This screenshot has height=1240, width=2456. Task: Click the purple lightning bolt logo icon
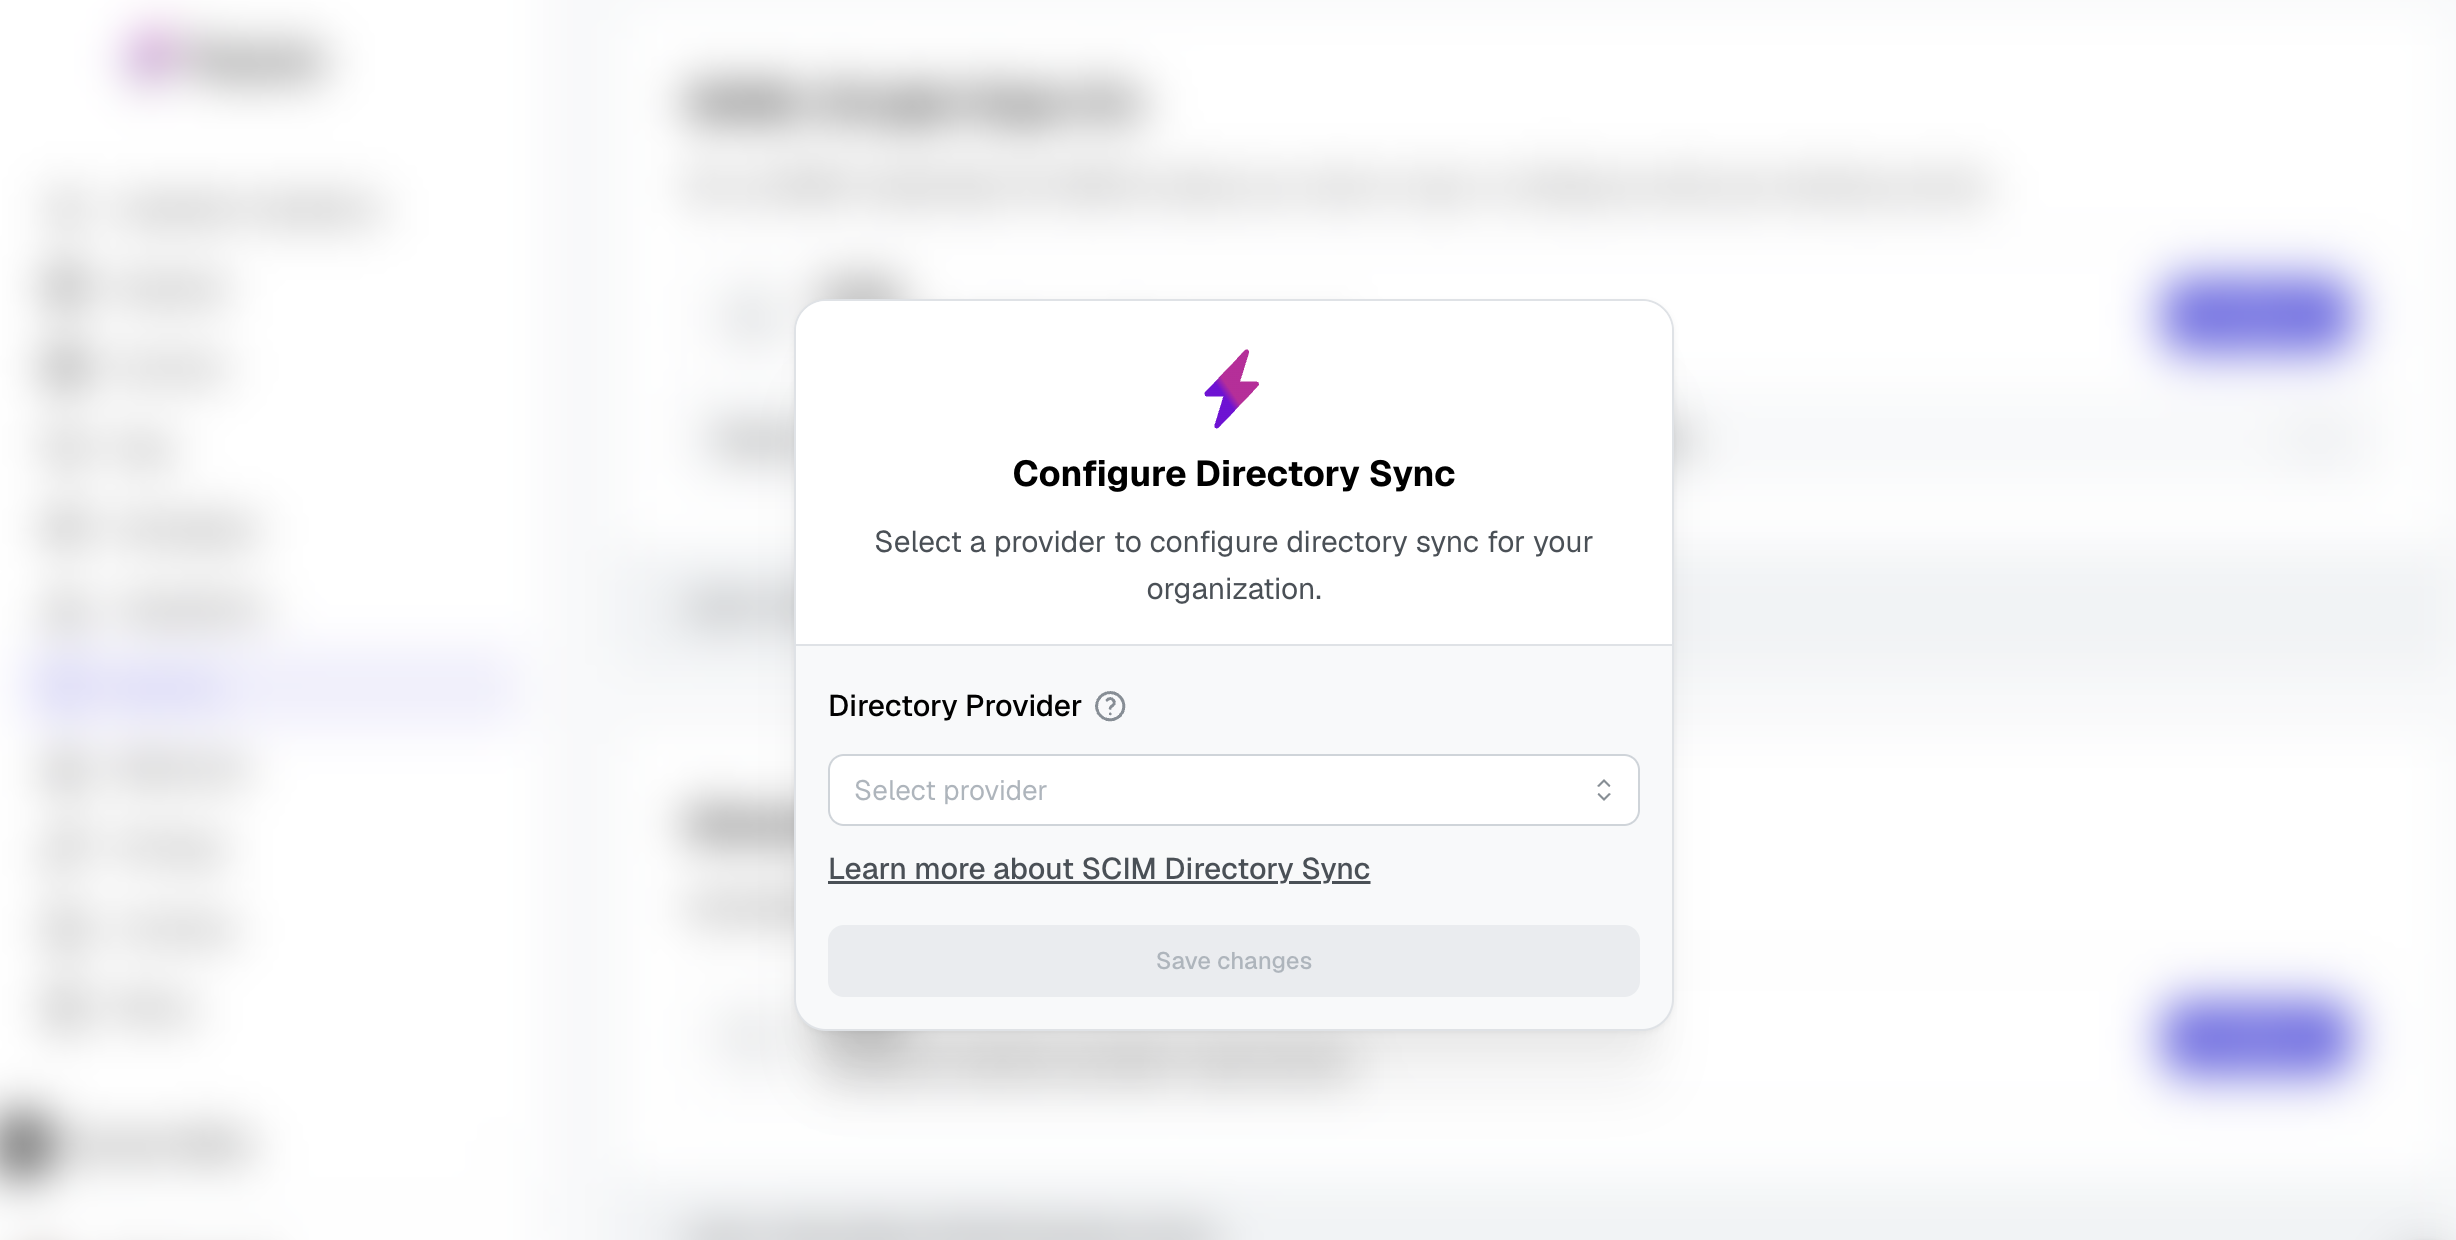click(x=1232, y=389)
